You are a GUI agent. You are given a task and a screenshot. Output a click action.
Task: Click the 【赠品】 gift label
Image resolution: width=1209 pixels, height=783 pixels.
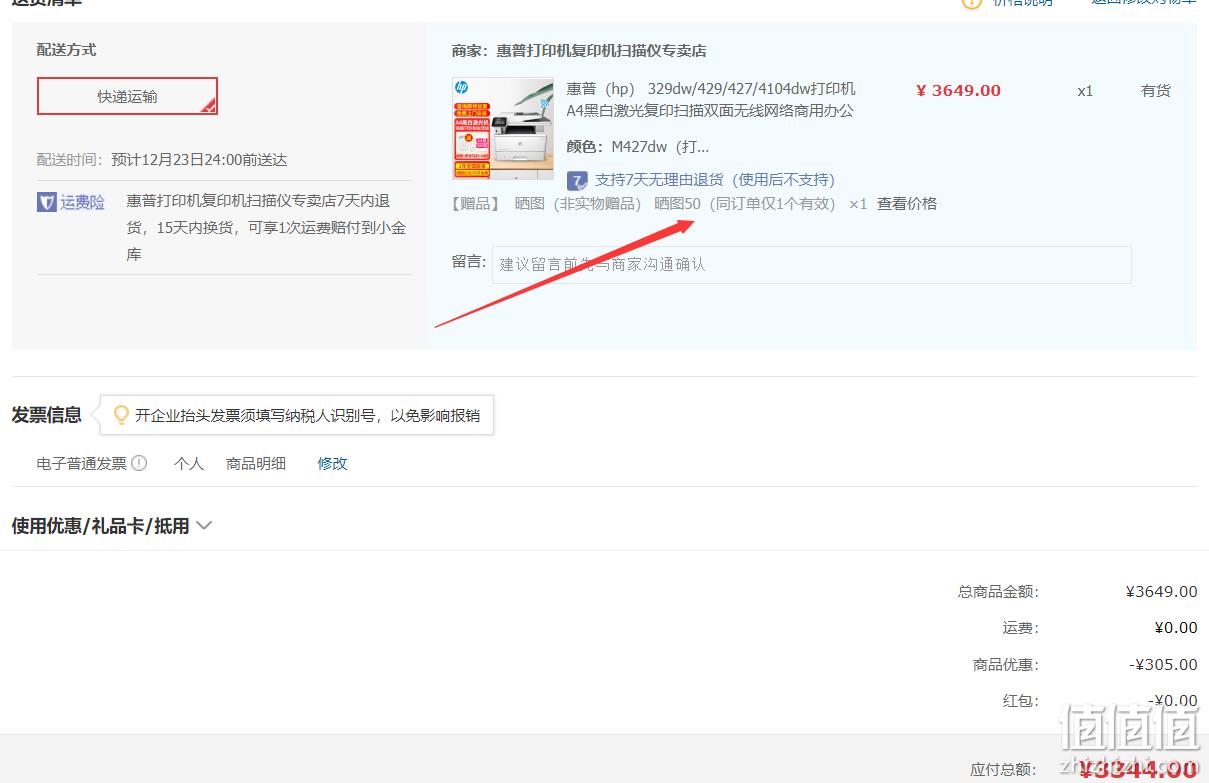[x=475, y=203]
